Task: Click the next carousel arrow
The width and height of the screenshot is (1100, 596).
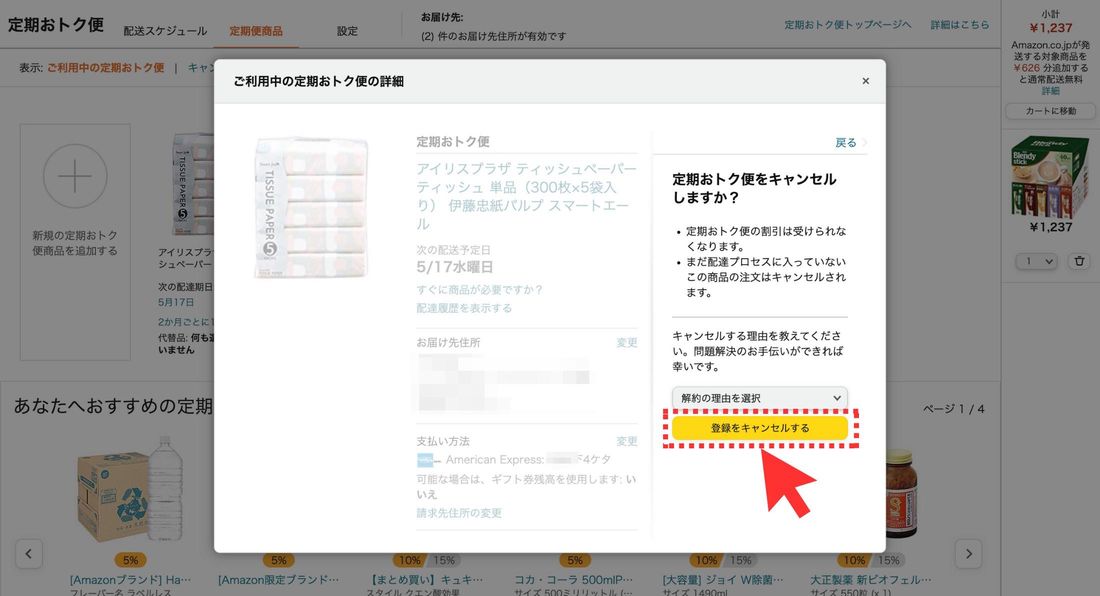Action: point(969,553)
